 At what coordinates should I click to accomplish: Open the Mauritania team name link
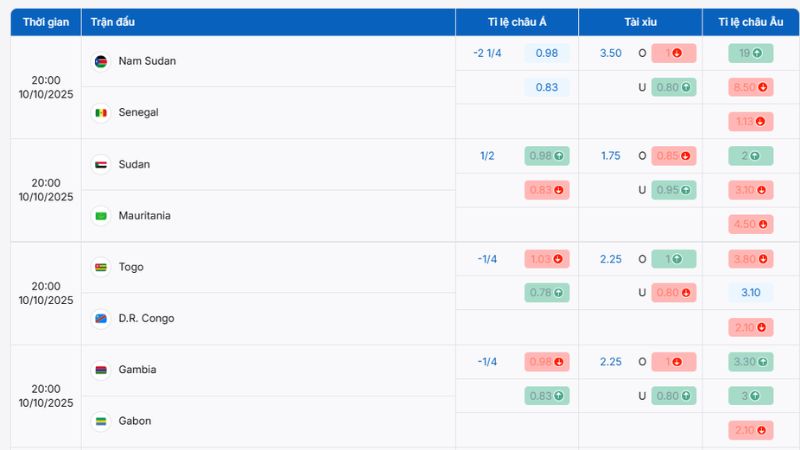point(144,216)
